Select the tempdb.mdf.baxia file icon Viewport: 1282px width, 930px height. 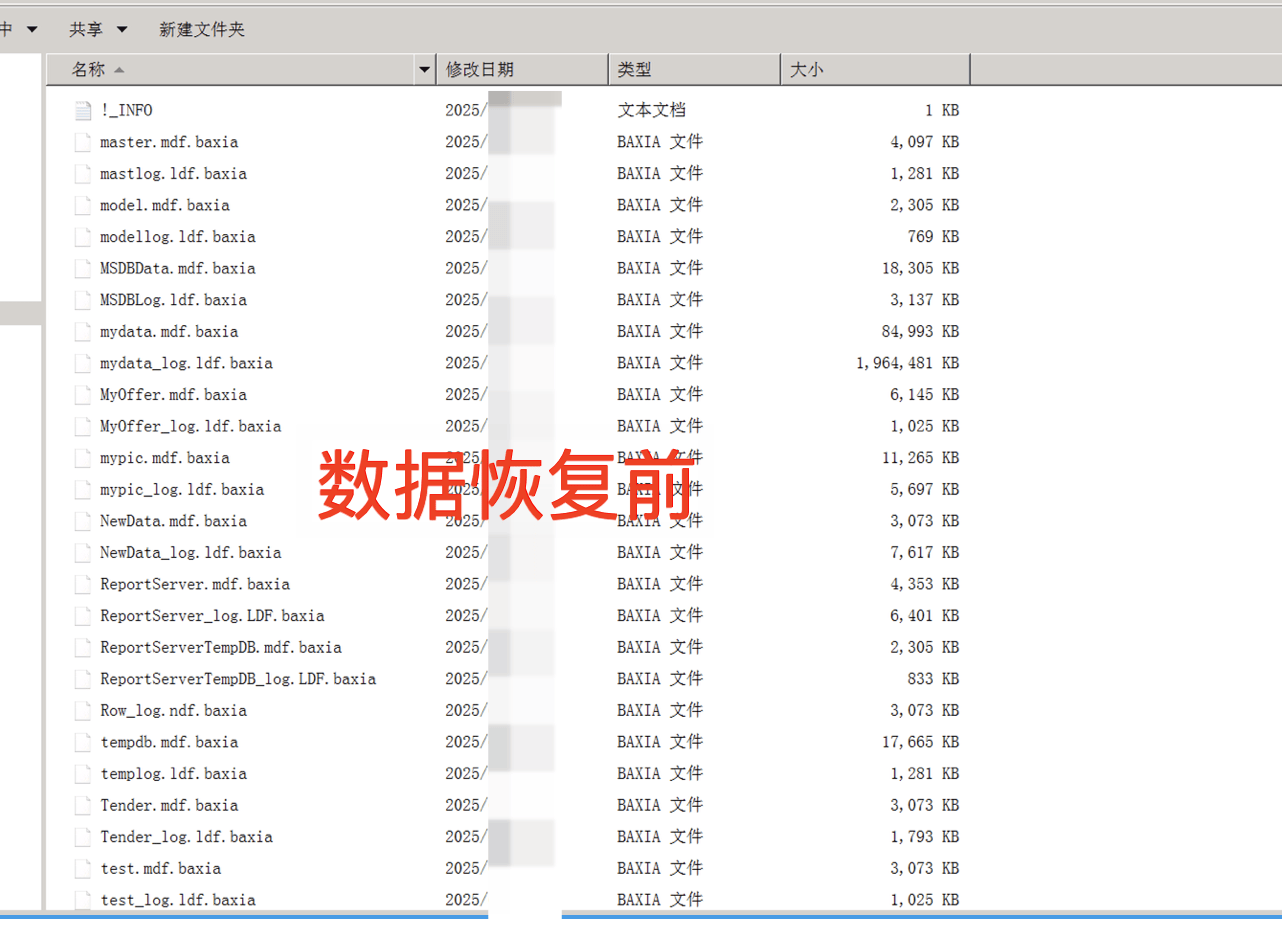82,741
